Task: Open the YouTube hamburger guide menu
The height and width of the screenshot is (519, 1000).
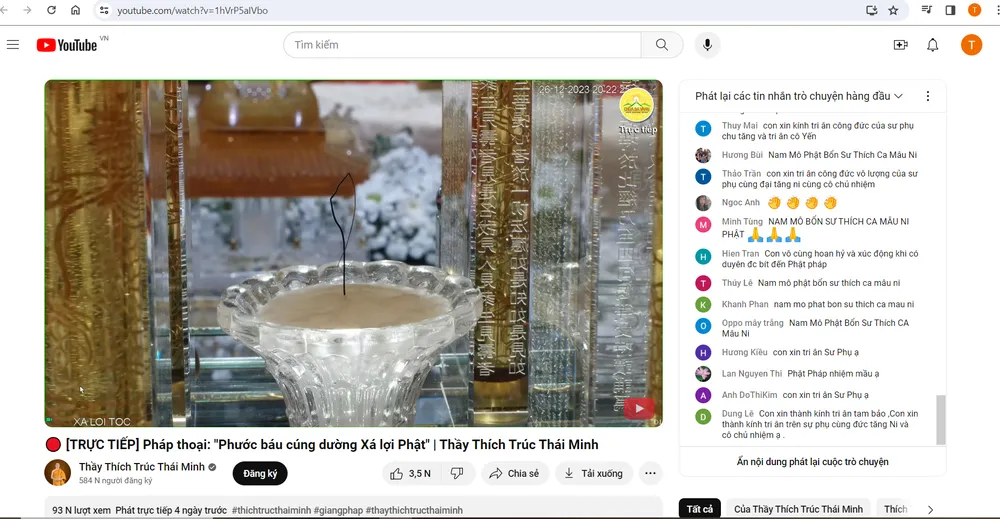Action: tap(13, 45)
